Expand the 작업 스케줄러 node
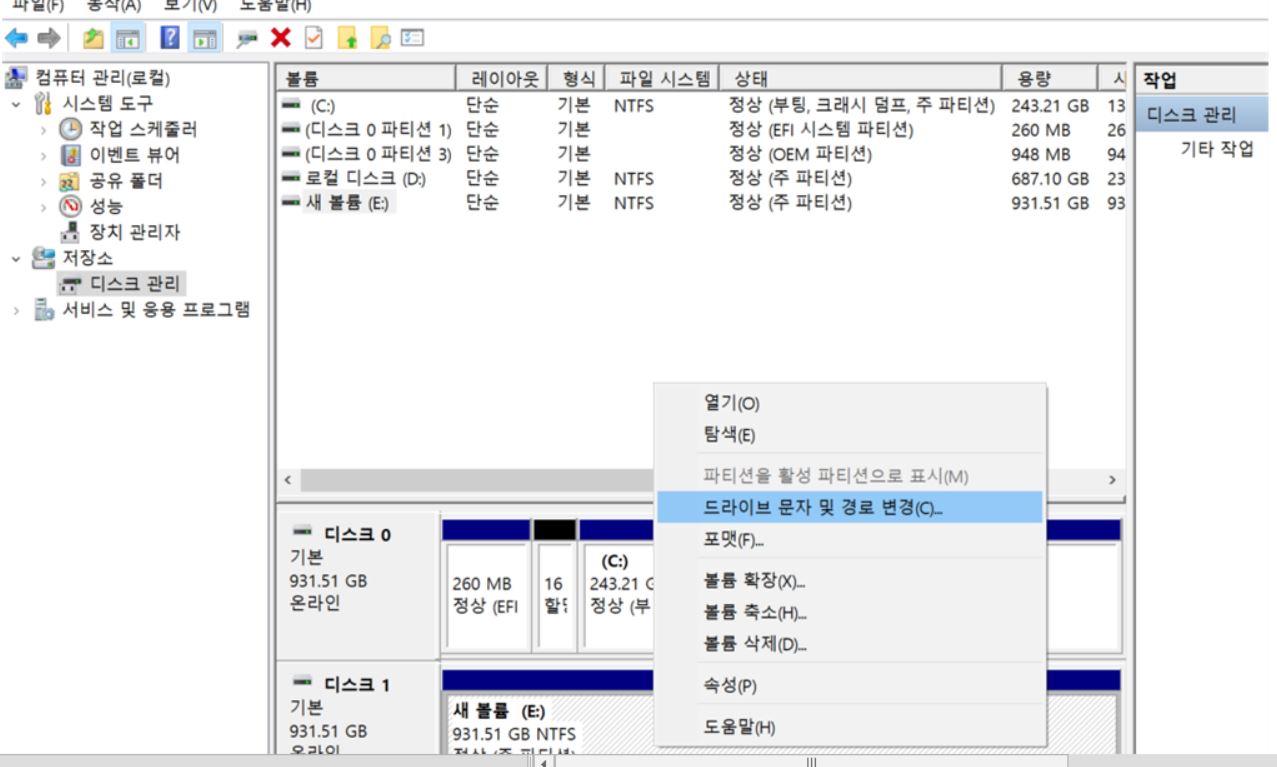Screen dimensions: 1277x767 point(43,129)
